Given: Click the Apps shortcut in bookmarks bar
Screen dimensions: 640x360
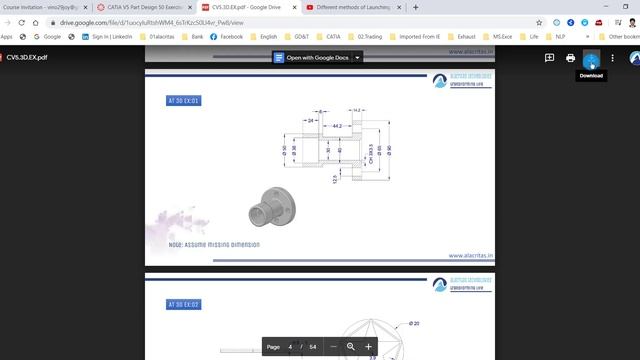Looking at the screenshot, I should 6,37.
